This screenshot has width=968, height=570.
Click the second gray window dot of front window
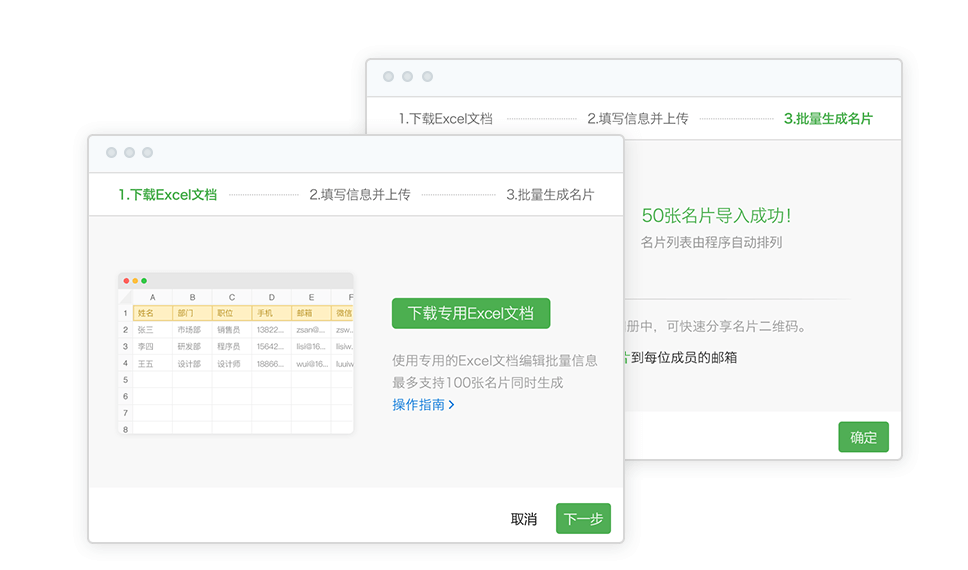click(130, 153)
